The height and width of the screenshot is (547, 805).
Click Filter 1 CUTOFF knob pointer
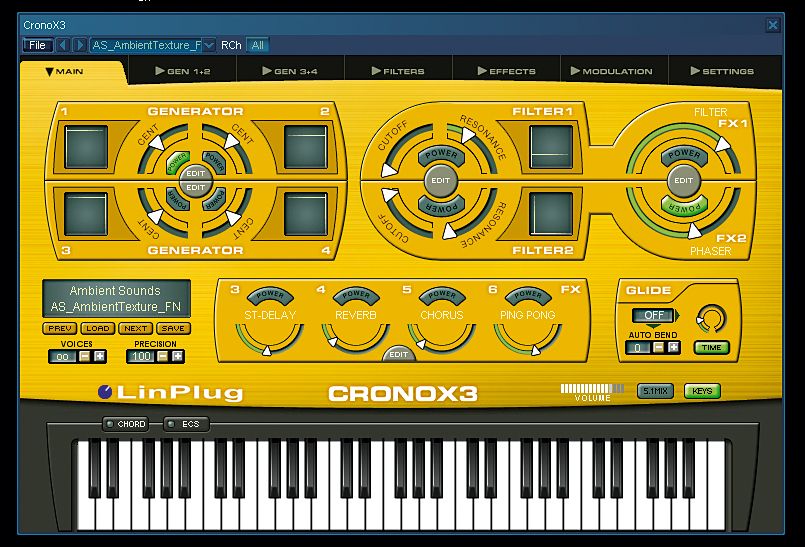coord(389,171)
